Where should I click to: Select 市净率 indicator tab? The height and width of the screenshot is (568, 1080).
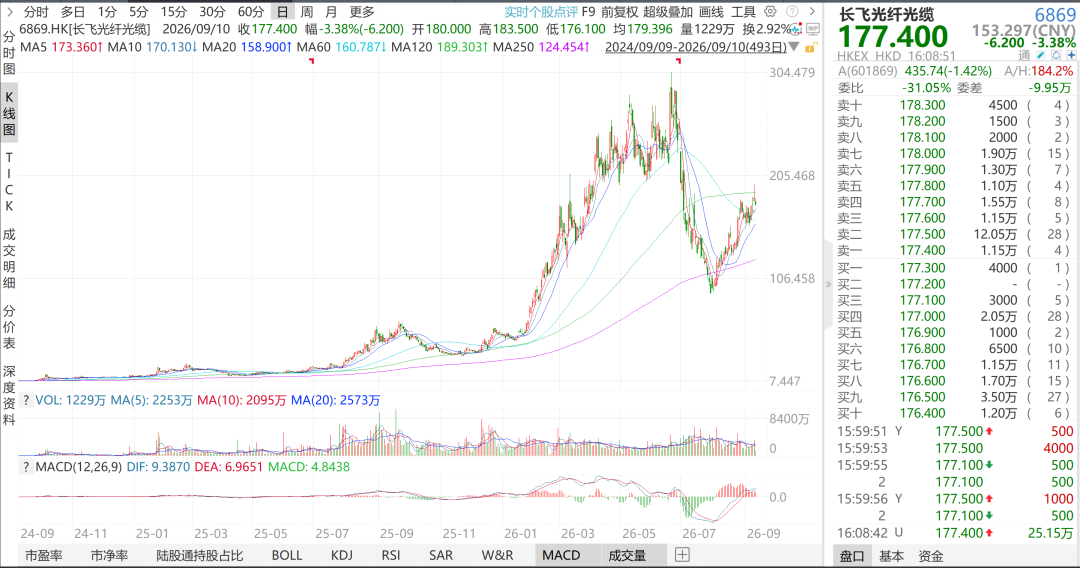pos(109,555)
